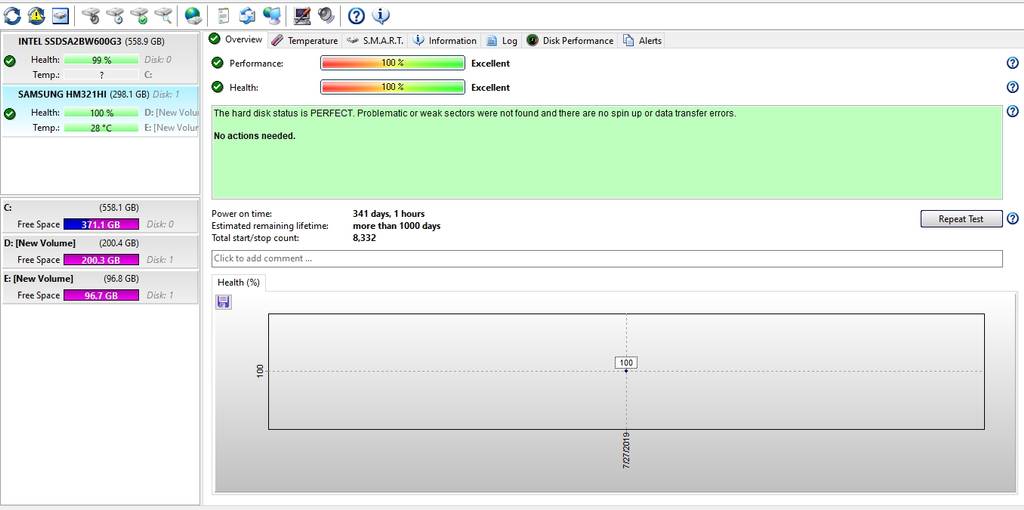Select the C: partition entry
This screenshot has width=1024, height=510.
click(100, 215)
